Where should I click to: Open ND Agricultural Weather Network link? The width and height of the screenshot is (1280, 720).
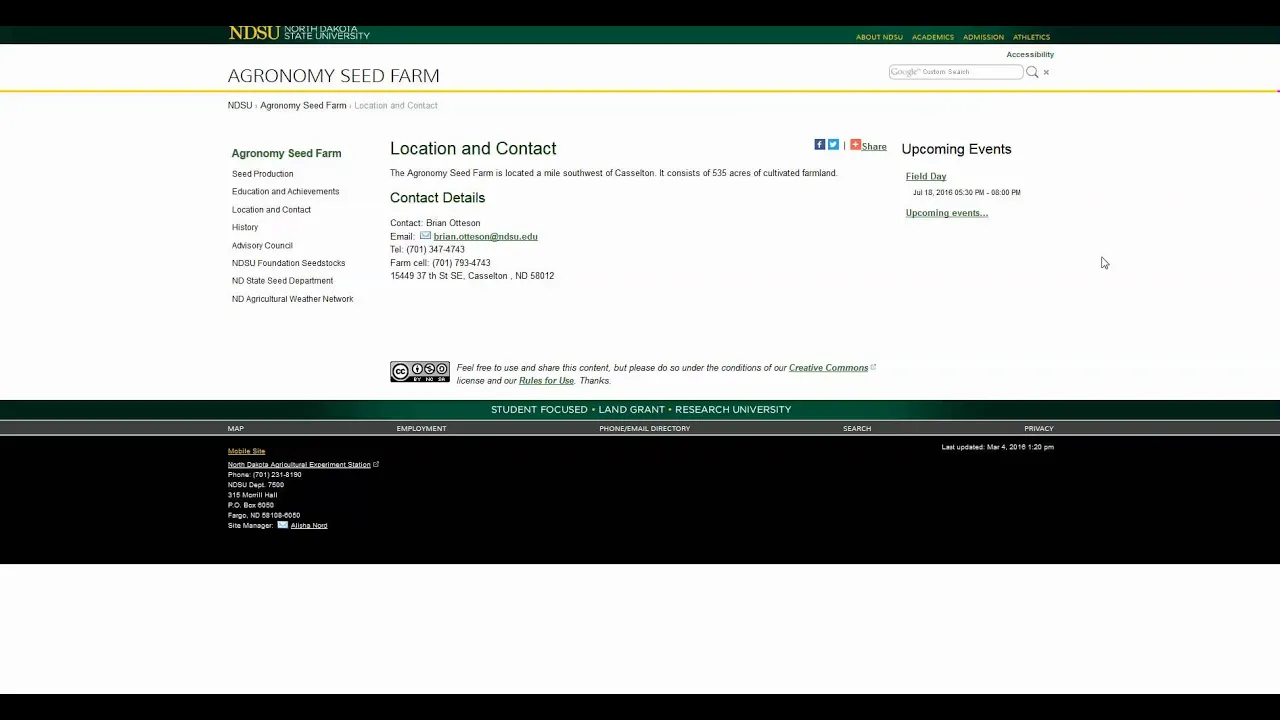293,299
